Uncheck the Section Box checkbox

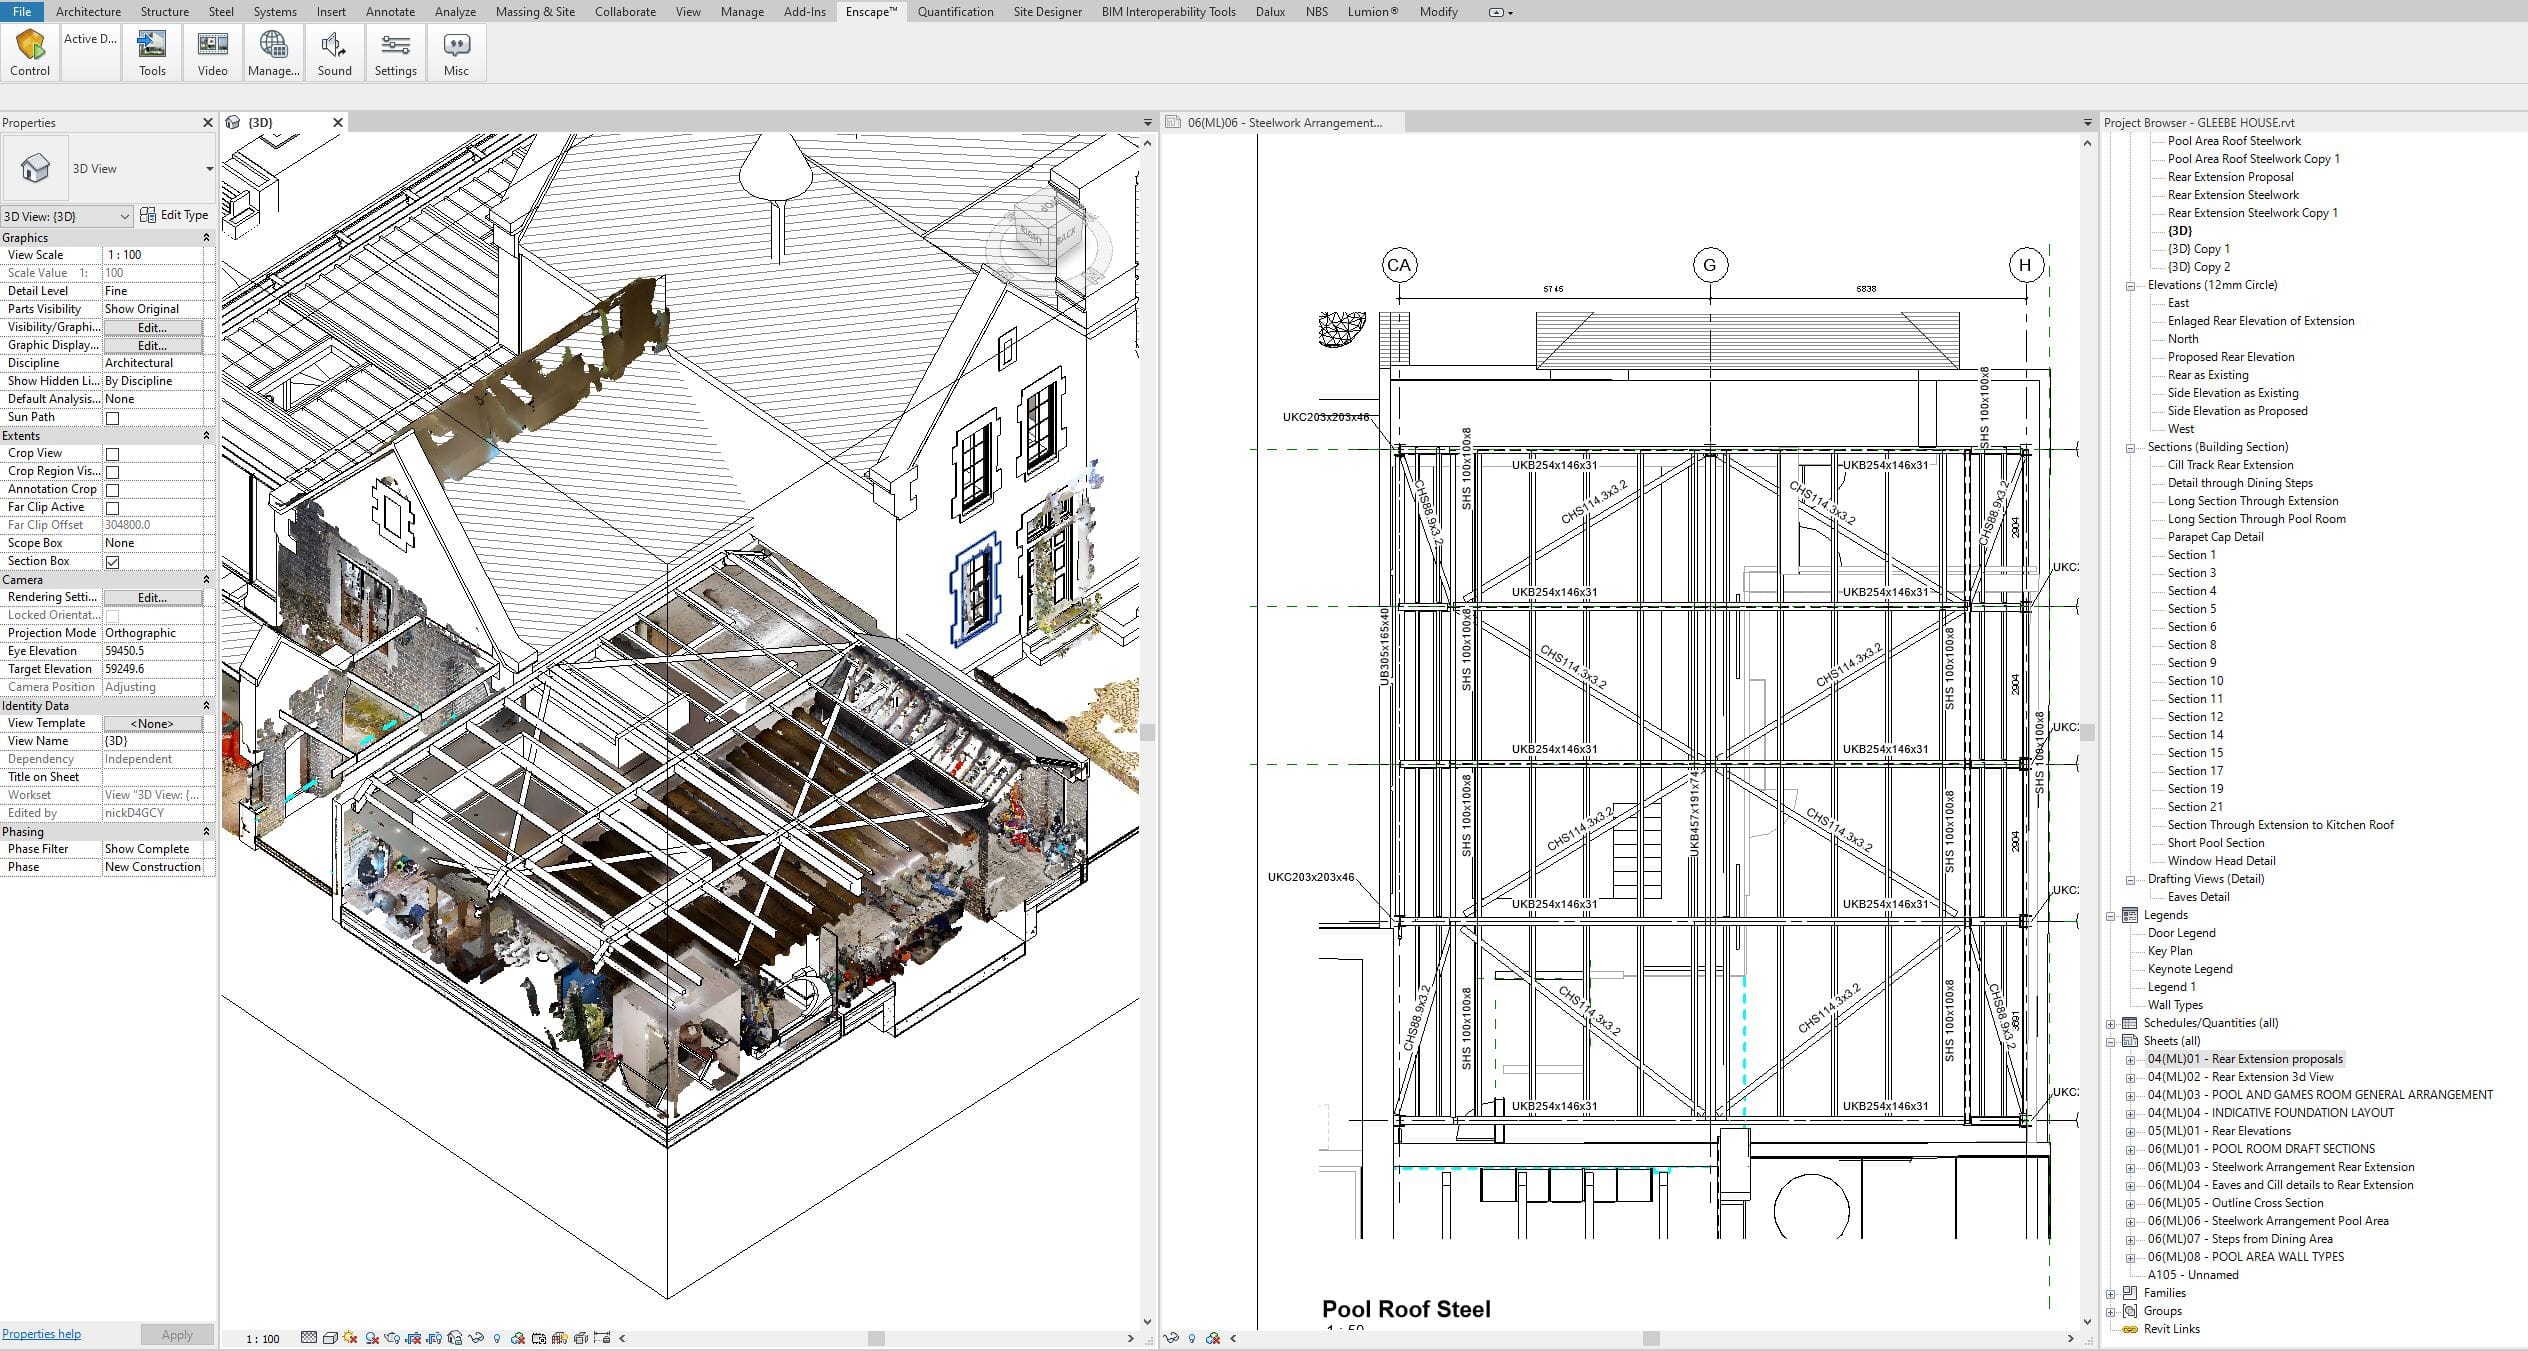[112, 562]
